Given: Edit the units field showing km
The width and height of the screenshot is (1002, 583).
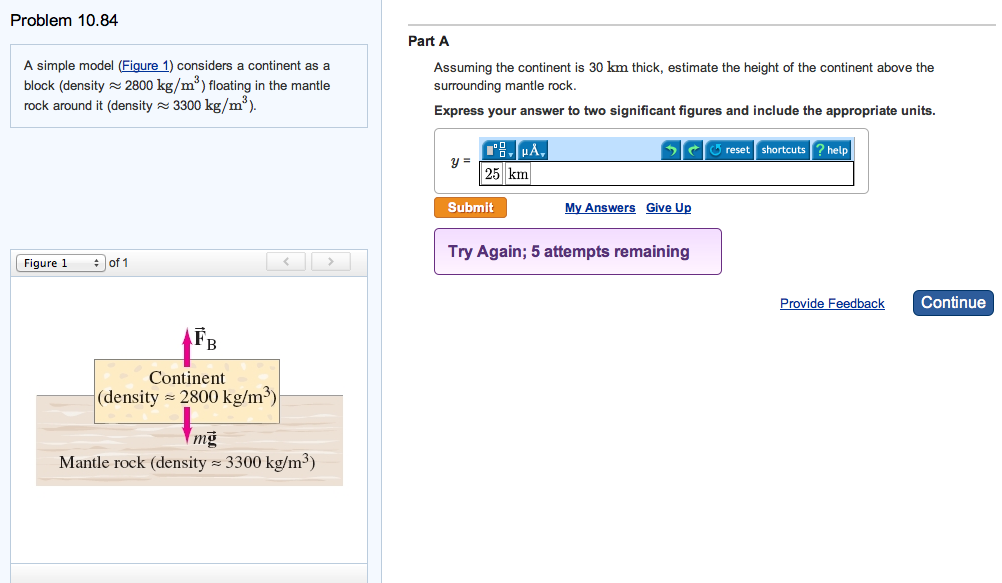Looking at the screenshot, I should [516, 174].
